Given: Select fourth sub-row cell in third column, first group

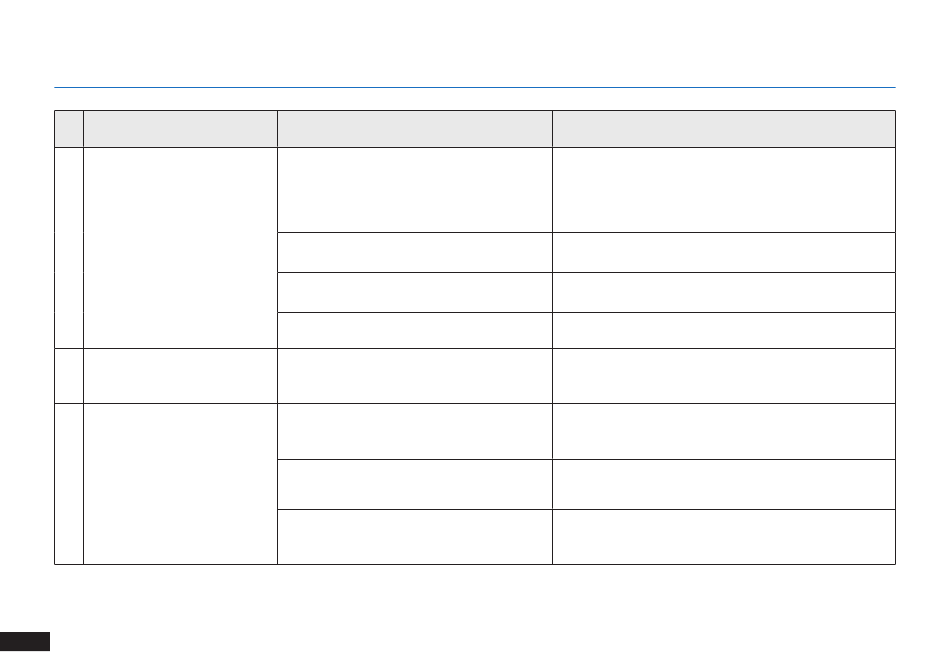Looking at the screenshot, I should 415,331.
